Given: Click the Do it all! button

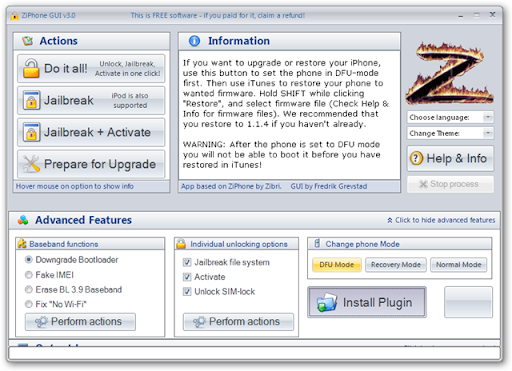Looking at the screenshot, I should (91, 68).
